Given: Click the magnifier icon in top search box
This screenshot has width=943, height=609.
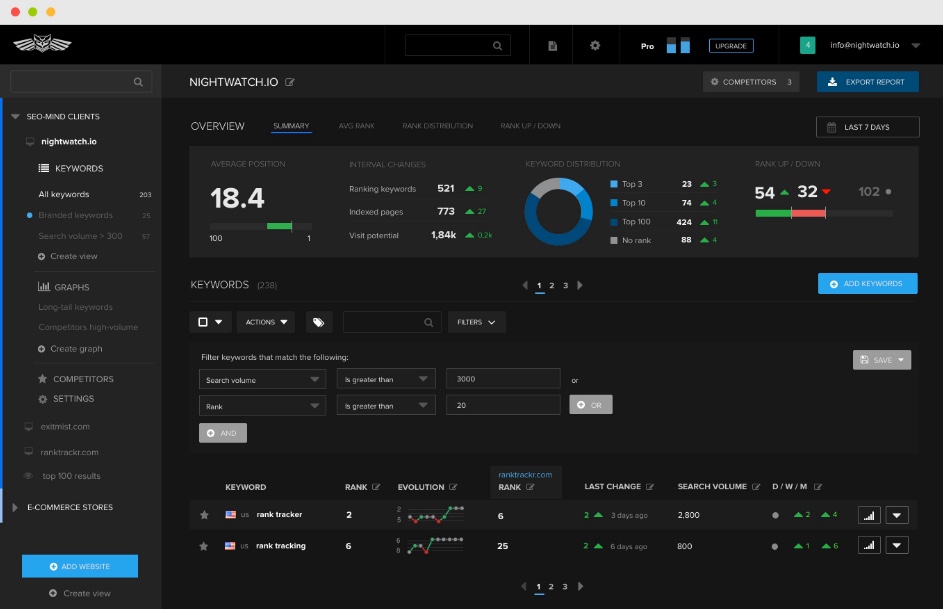Looking at the screenshot, I should 497,46.
